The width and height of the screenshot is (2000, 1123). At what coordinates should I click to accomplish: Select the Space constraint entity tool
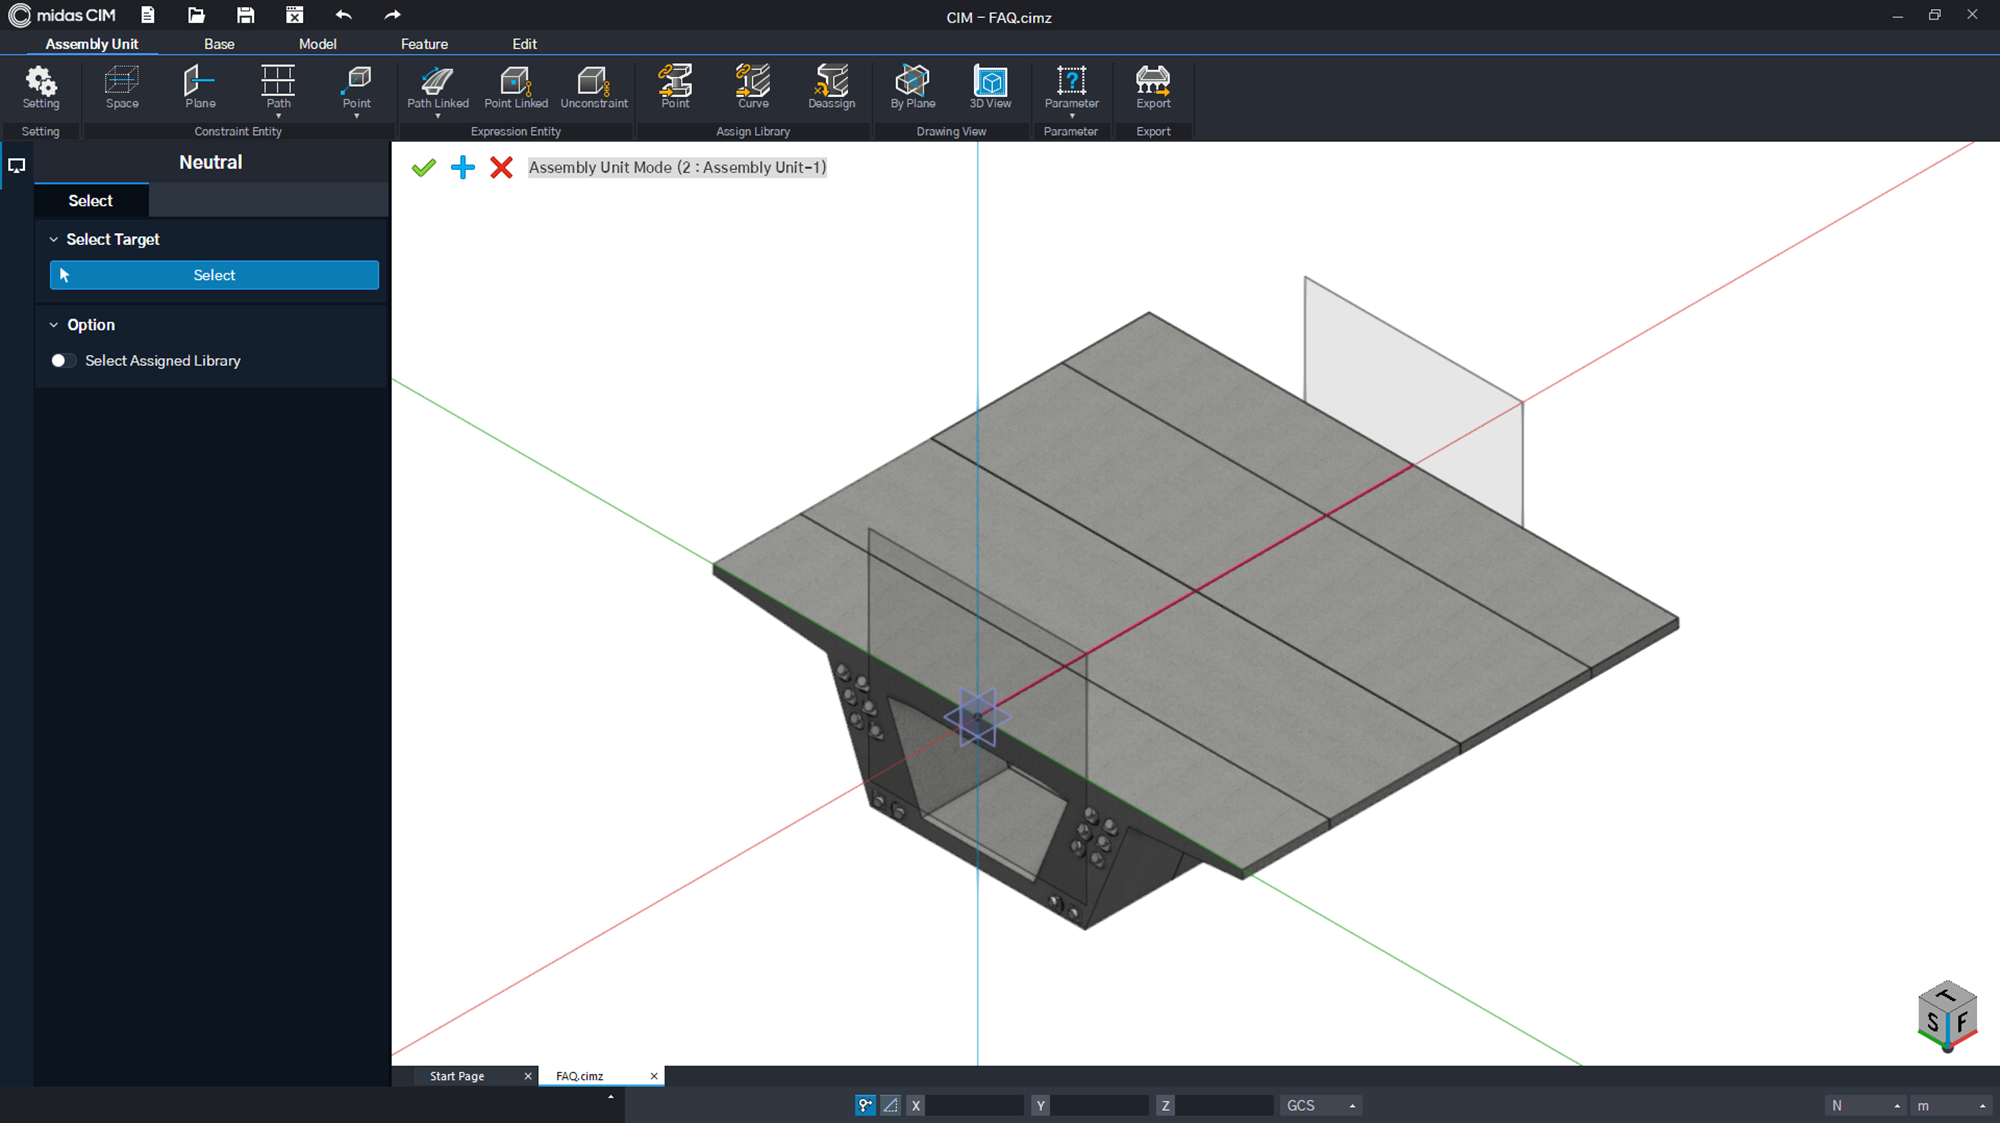(x=122, y=87)
